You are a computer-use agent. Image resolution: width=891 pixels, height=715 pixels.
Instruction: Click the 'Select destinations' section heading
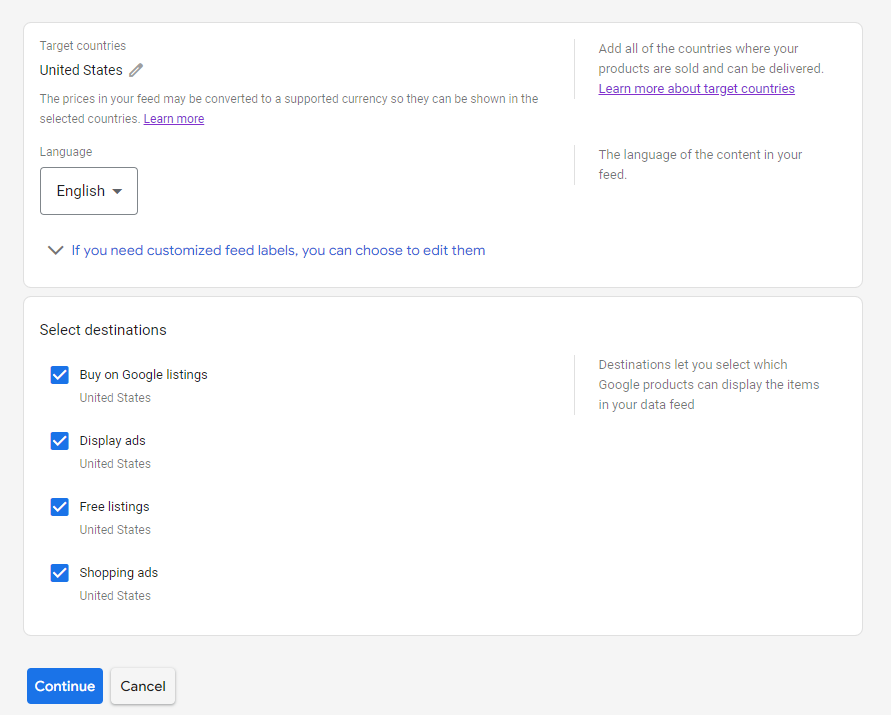tap(103, 330)
